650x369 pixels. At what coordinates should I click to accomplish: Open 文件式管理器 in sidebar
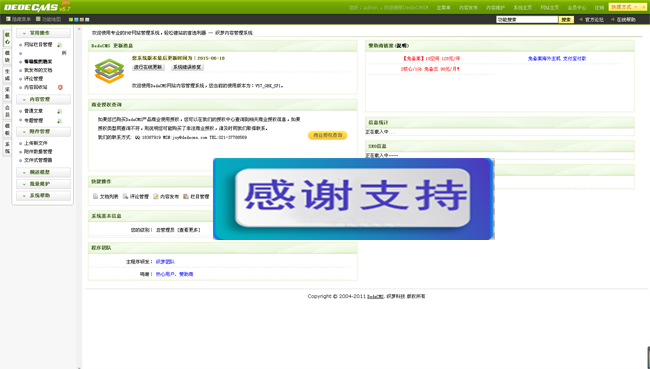tap(38, 160)
